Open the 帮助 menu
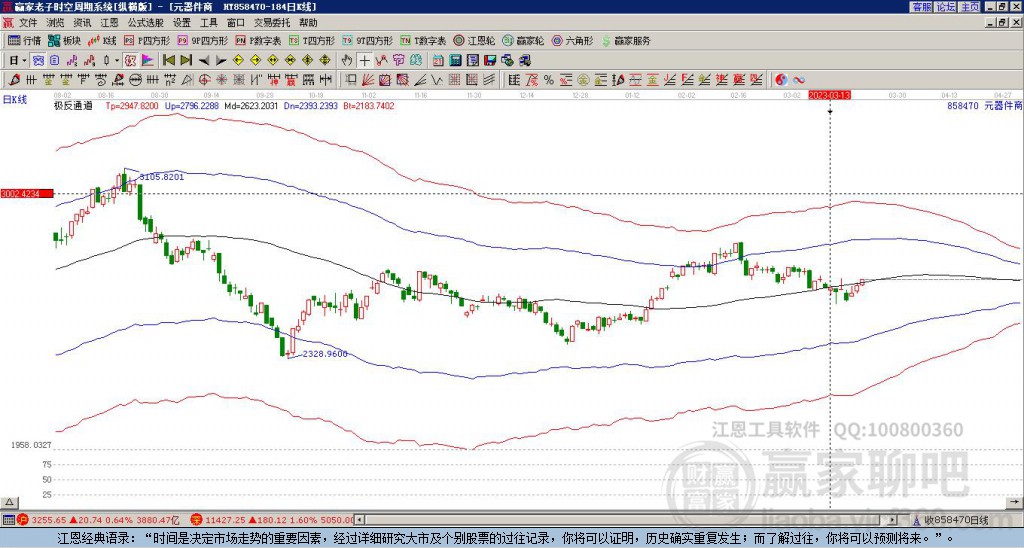Image resolution: width=1024 pixels, height=548 pixels. pos(308,23)
